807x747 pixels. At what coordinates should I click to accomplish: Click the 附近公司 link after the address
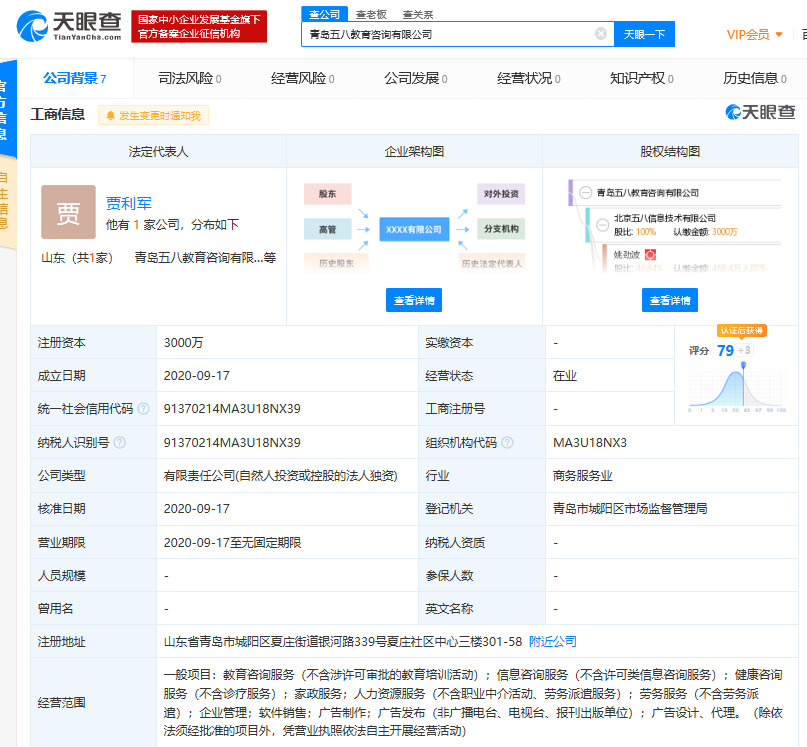coord(553,641)
